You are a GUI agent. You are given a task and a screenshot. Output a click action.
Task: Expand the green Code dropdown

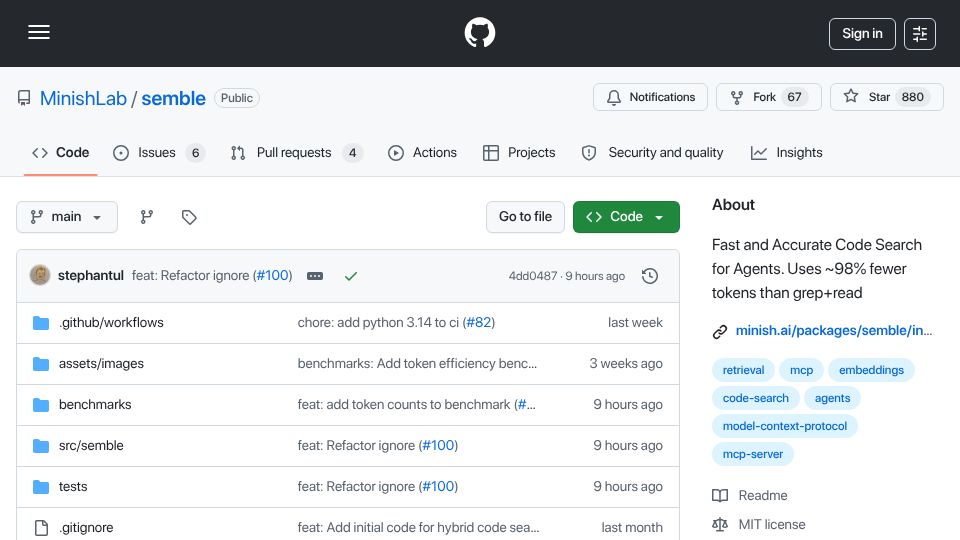pos(626,217)
